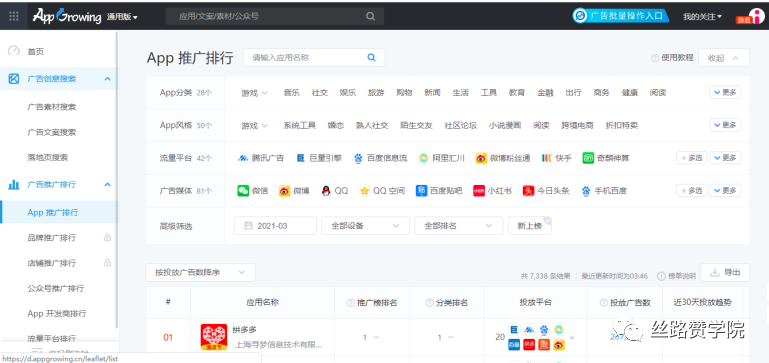Click the 广告批量操作入口 button

pyautogui.click(x=621, y=16)
